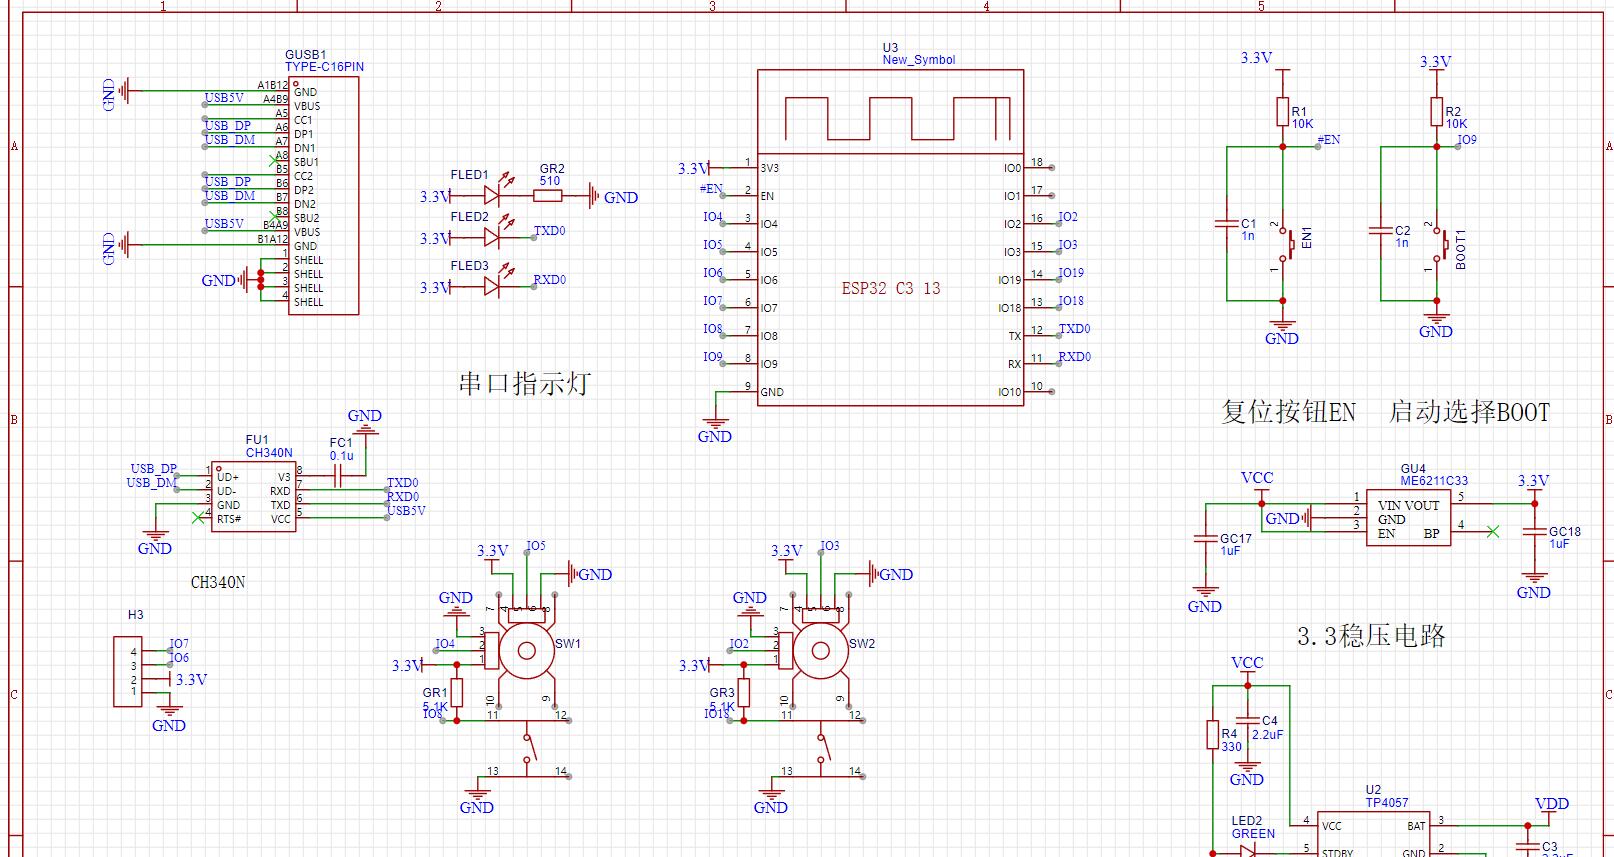1614x857 pixels.
Task: Click the VDD net label
Action: tap(1552, 804)
